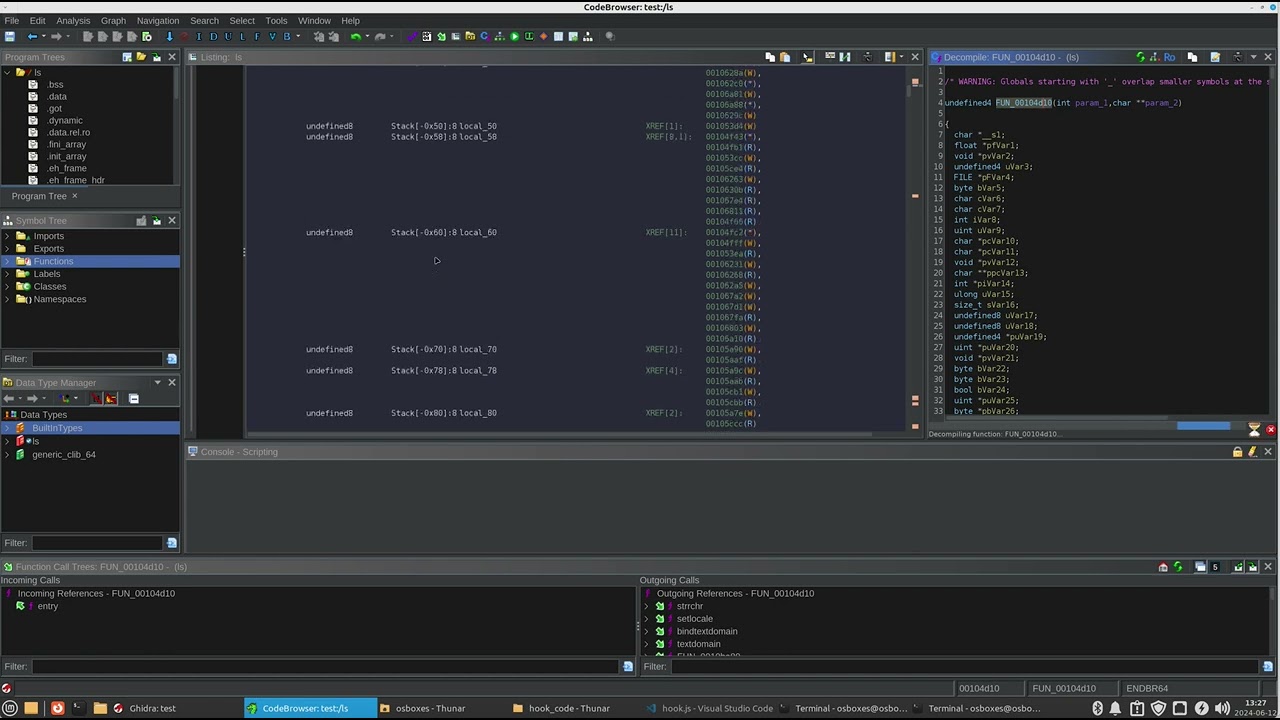The height and width of the screenshot is (720, 1280).
Task: Collapse all in Data Type Manager
Action: (133, 399)
